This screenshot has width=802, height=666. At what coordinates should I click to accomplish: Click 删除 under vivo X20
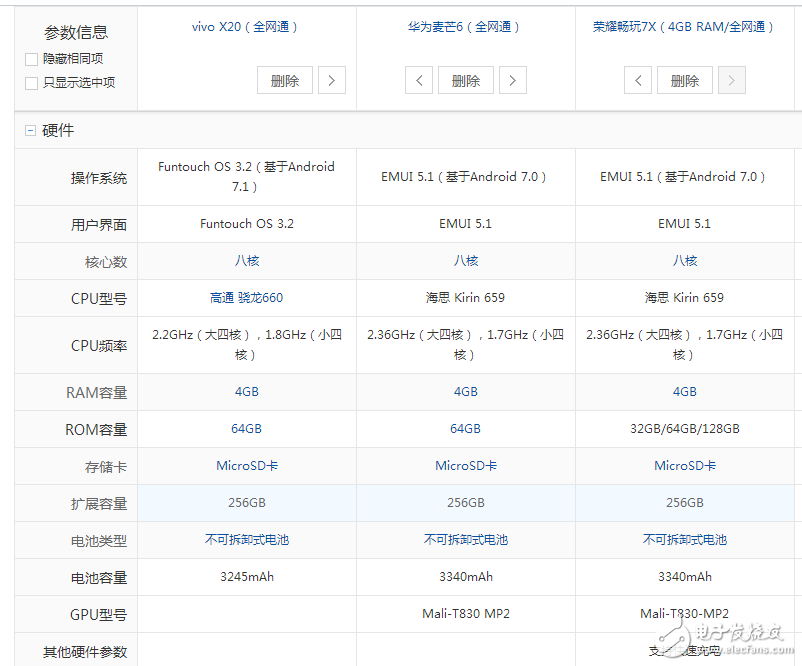284,80
